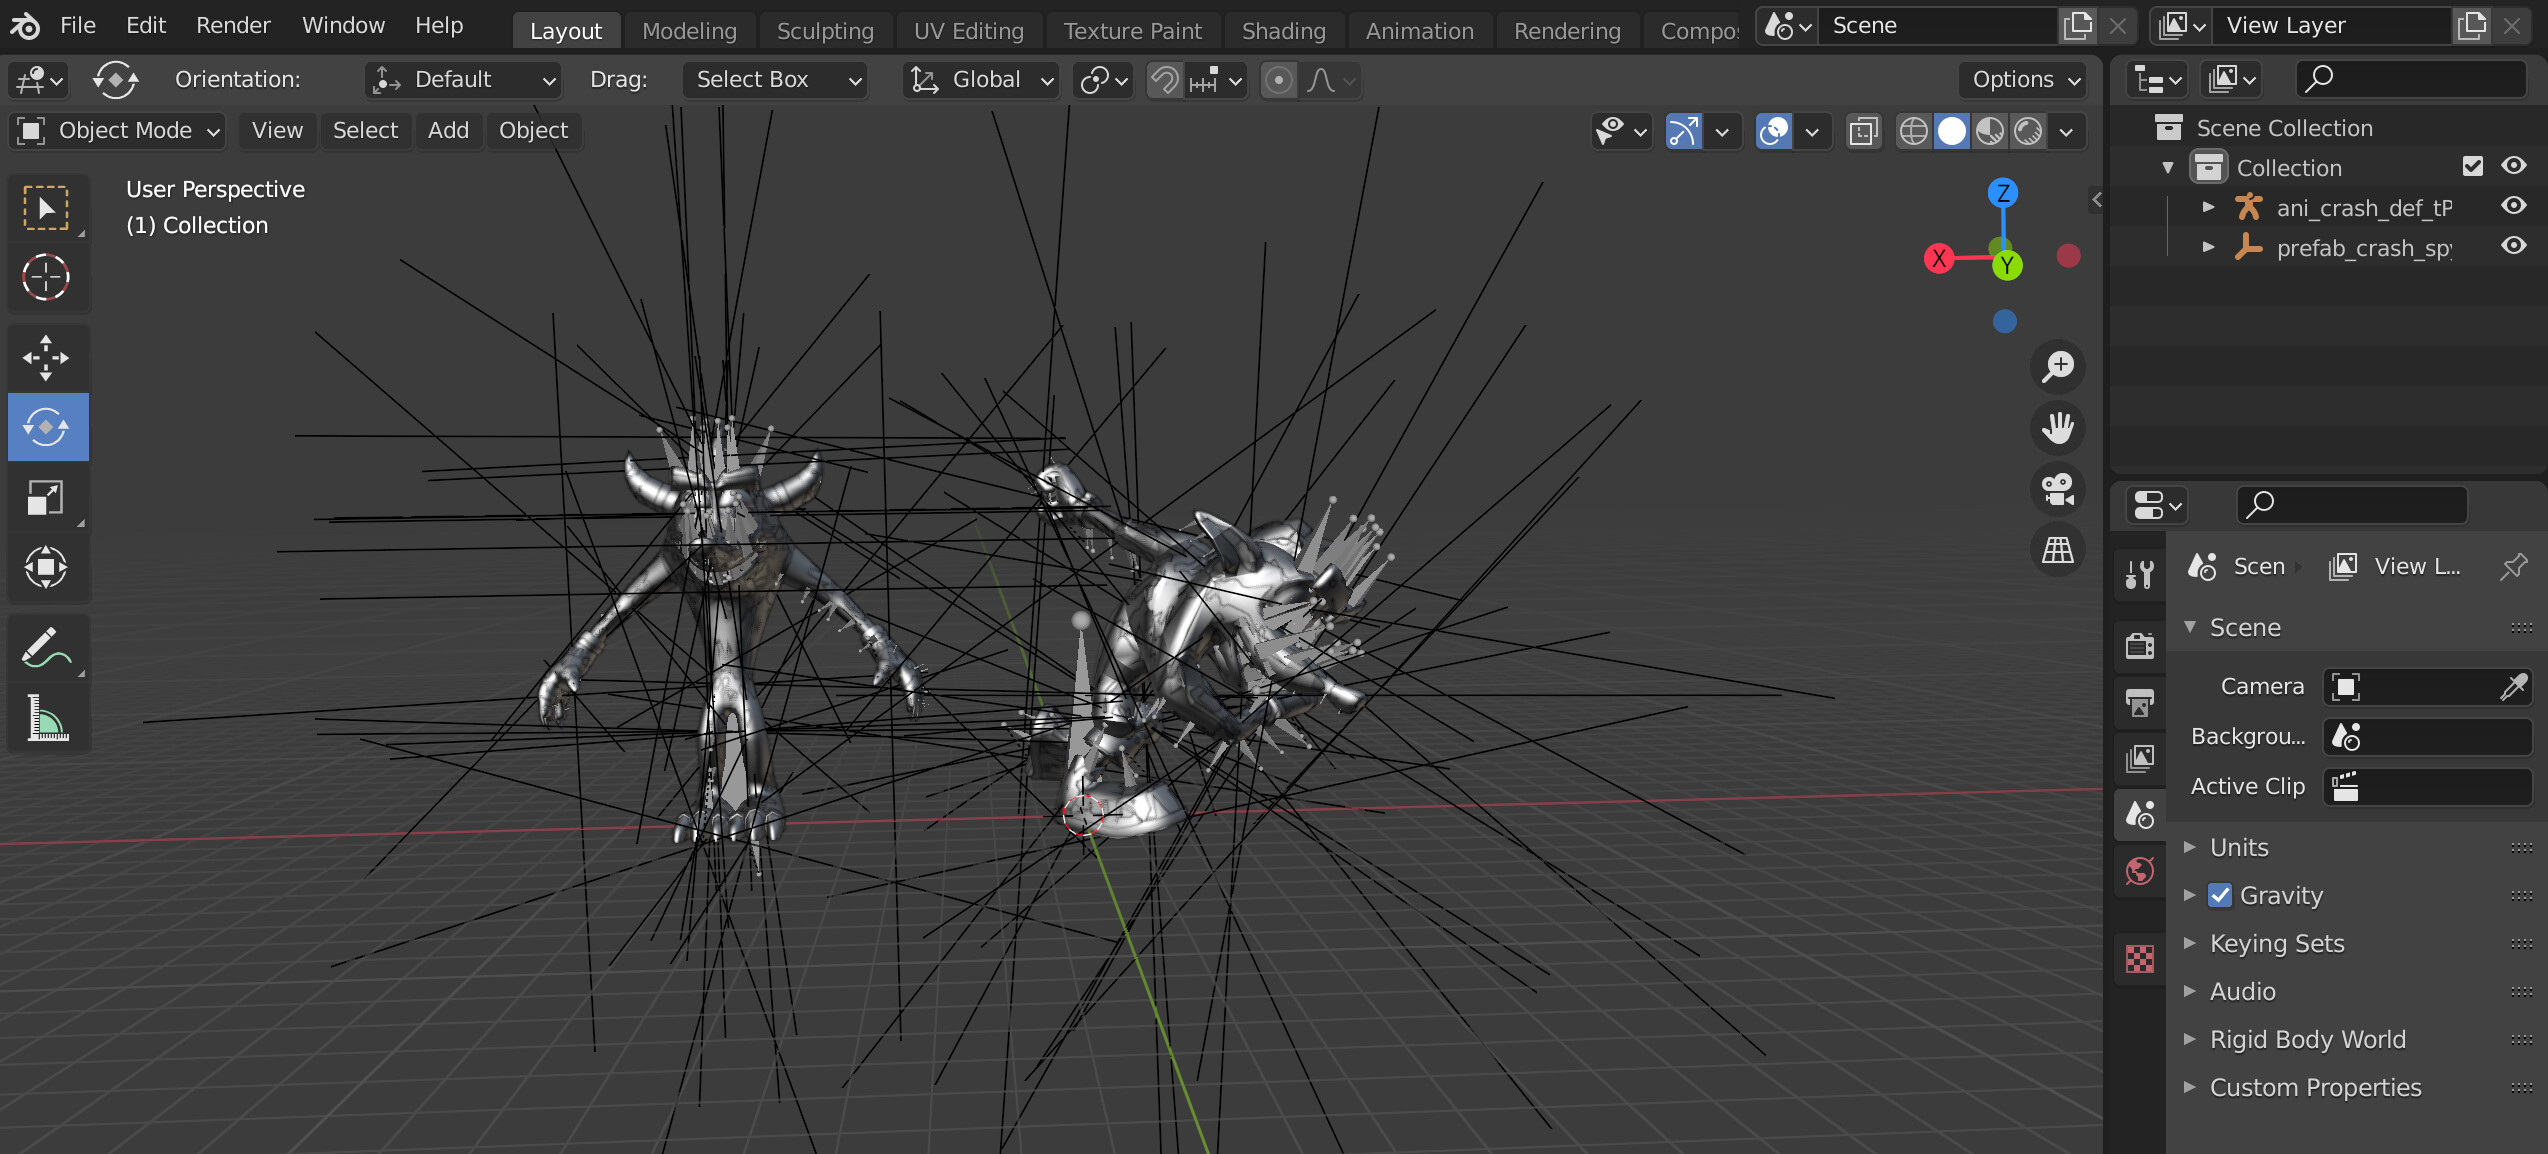
Task: Open the Orientation Default dropdown
Action: click(463, 80)
